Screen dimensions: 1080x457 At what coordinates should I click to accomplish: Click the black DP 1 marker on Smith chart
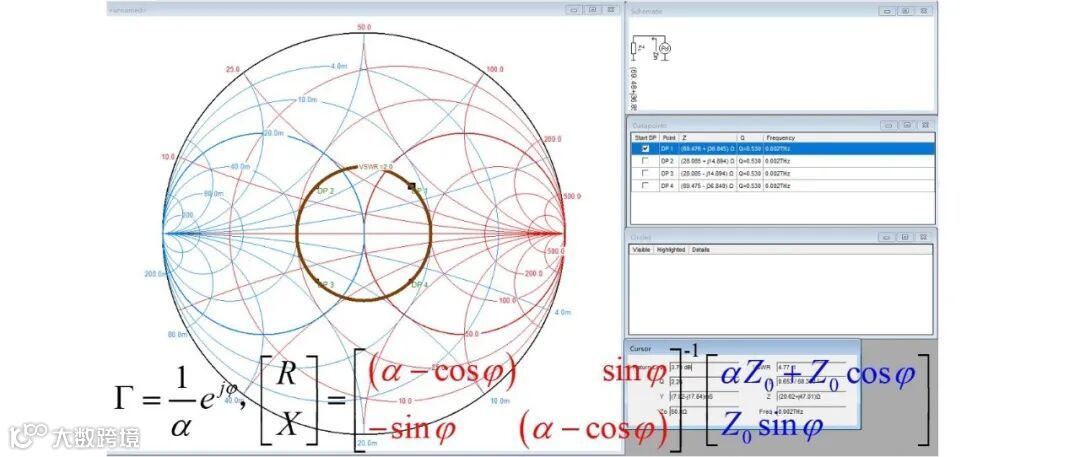[x=411, y=186]
